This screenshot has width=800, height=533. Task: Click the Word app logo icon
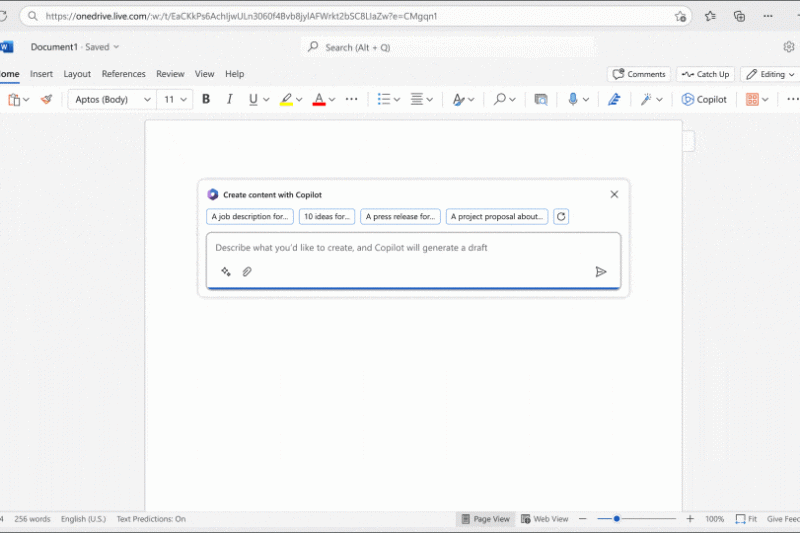(7, 47)
